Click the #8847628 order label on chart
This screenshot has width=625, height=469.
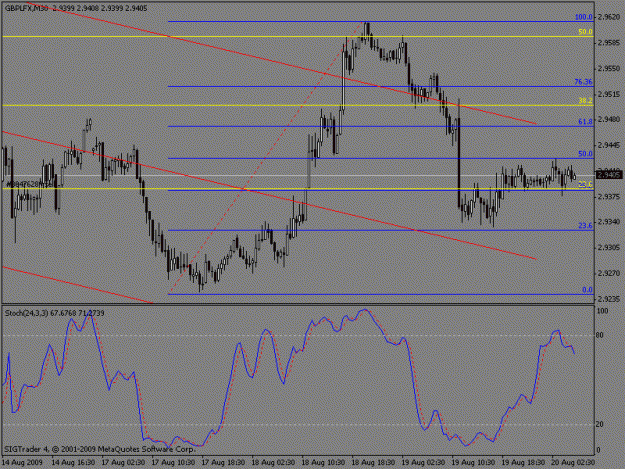(30, 184)
